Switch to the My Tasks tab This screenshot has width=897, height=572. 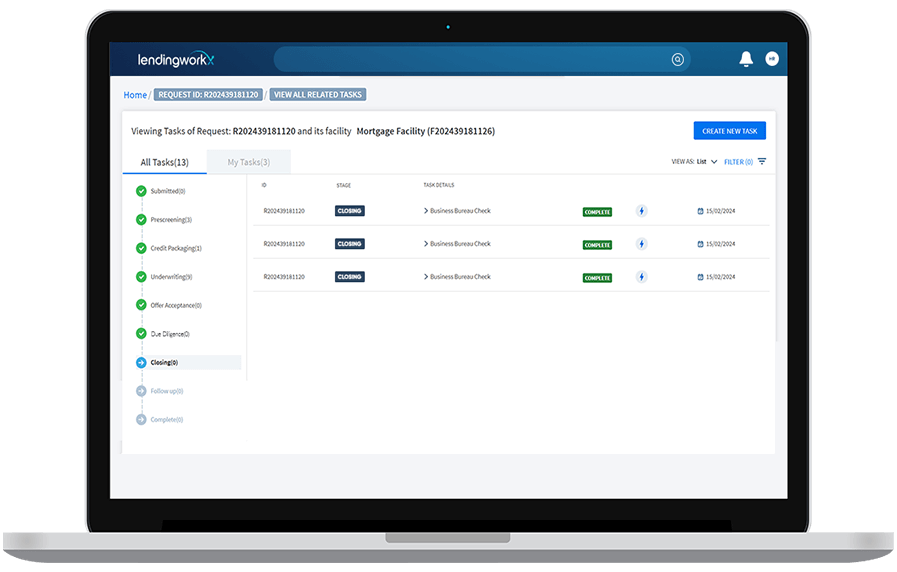[248, 162]
